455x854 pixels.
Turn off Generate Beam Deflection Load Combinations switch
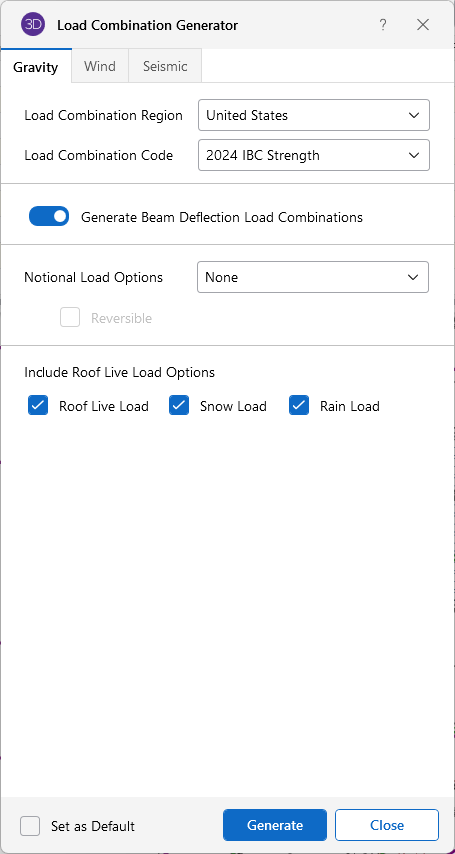click(x=49, y=216)
